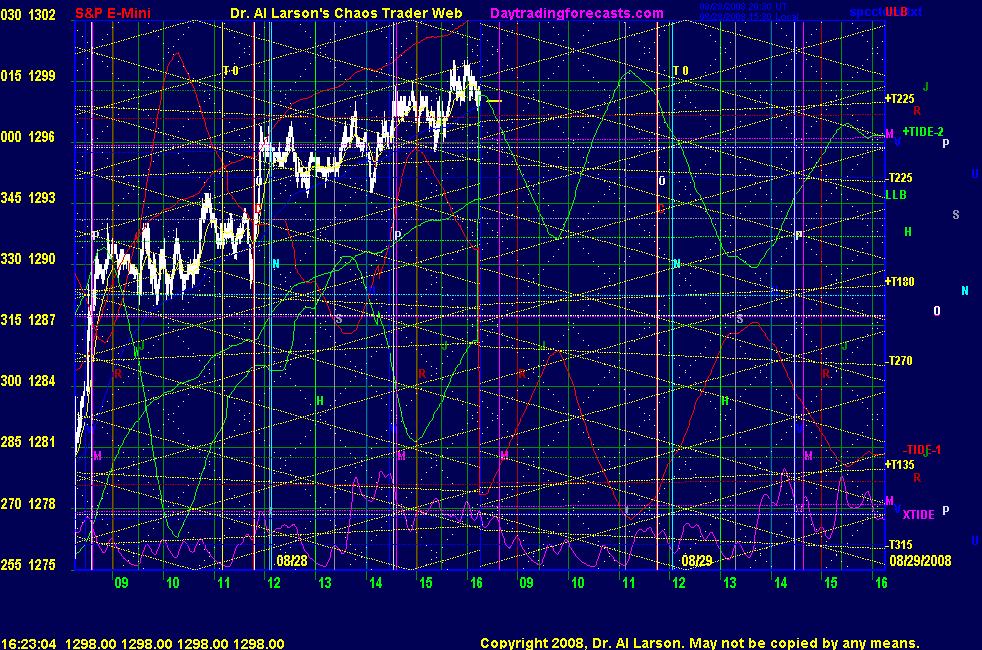Click the '-T270' line label
Image resolution: width=982 pixels, height=650 pixels.
tap(899, 361)
